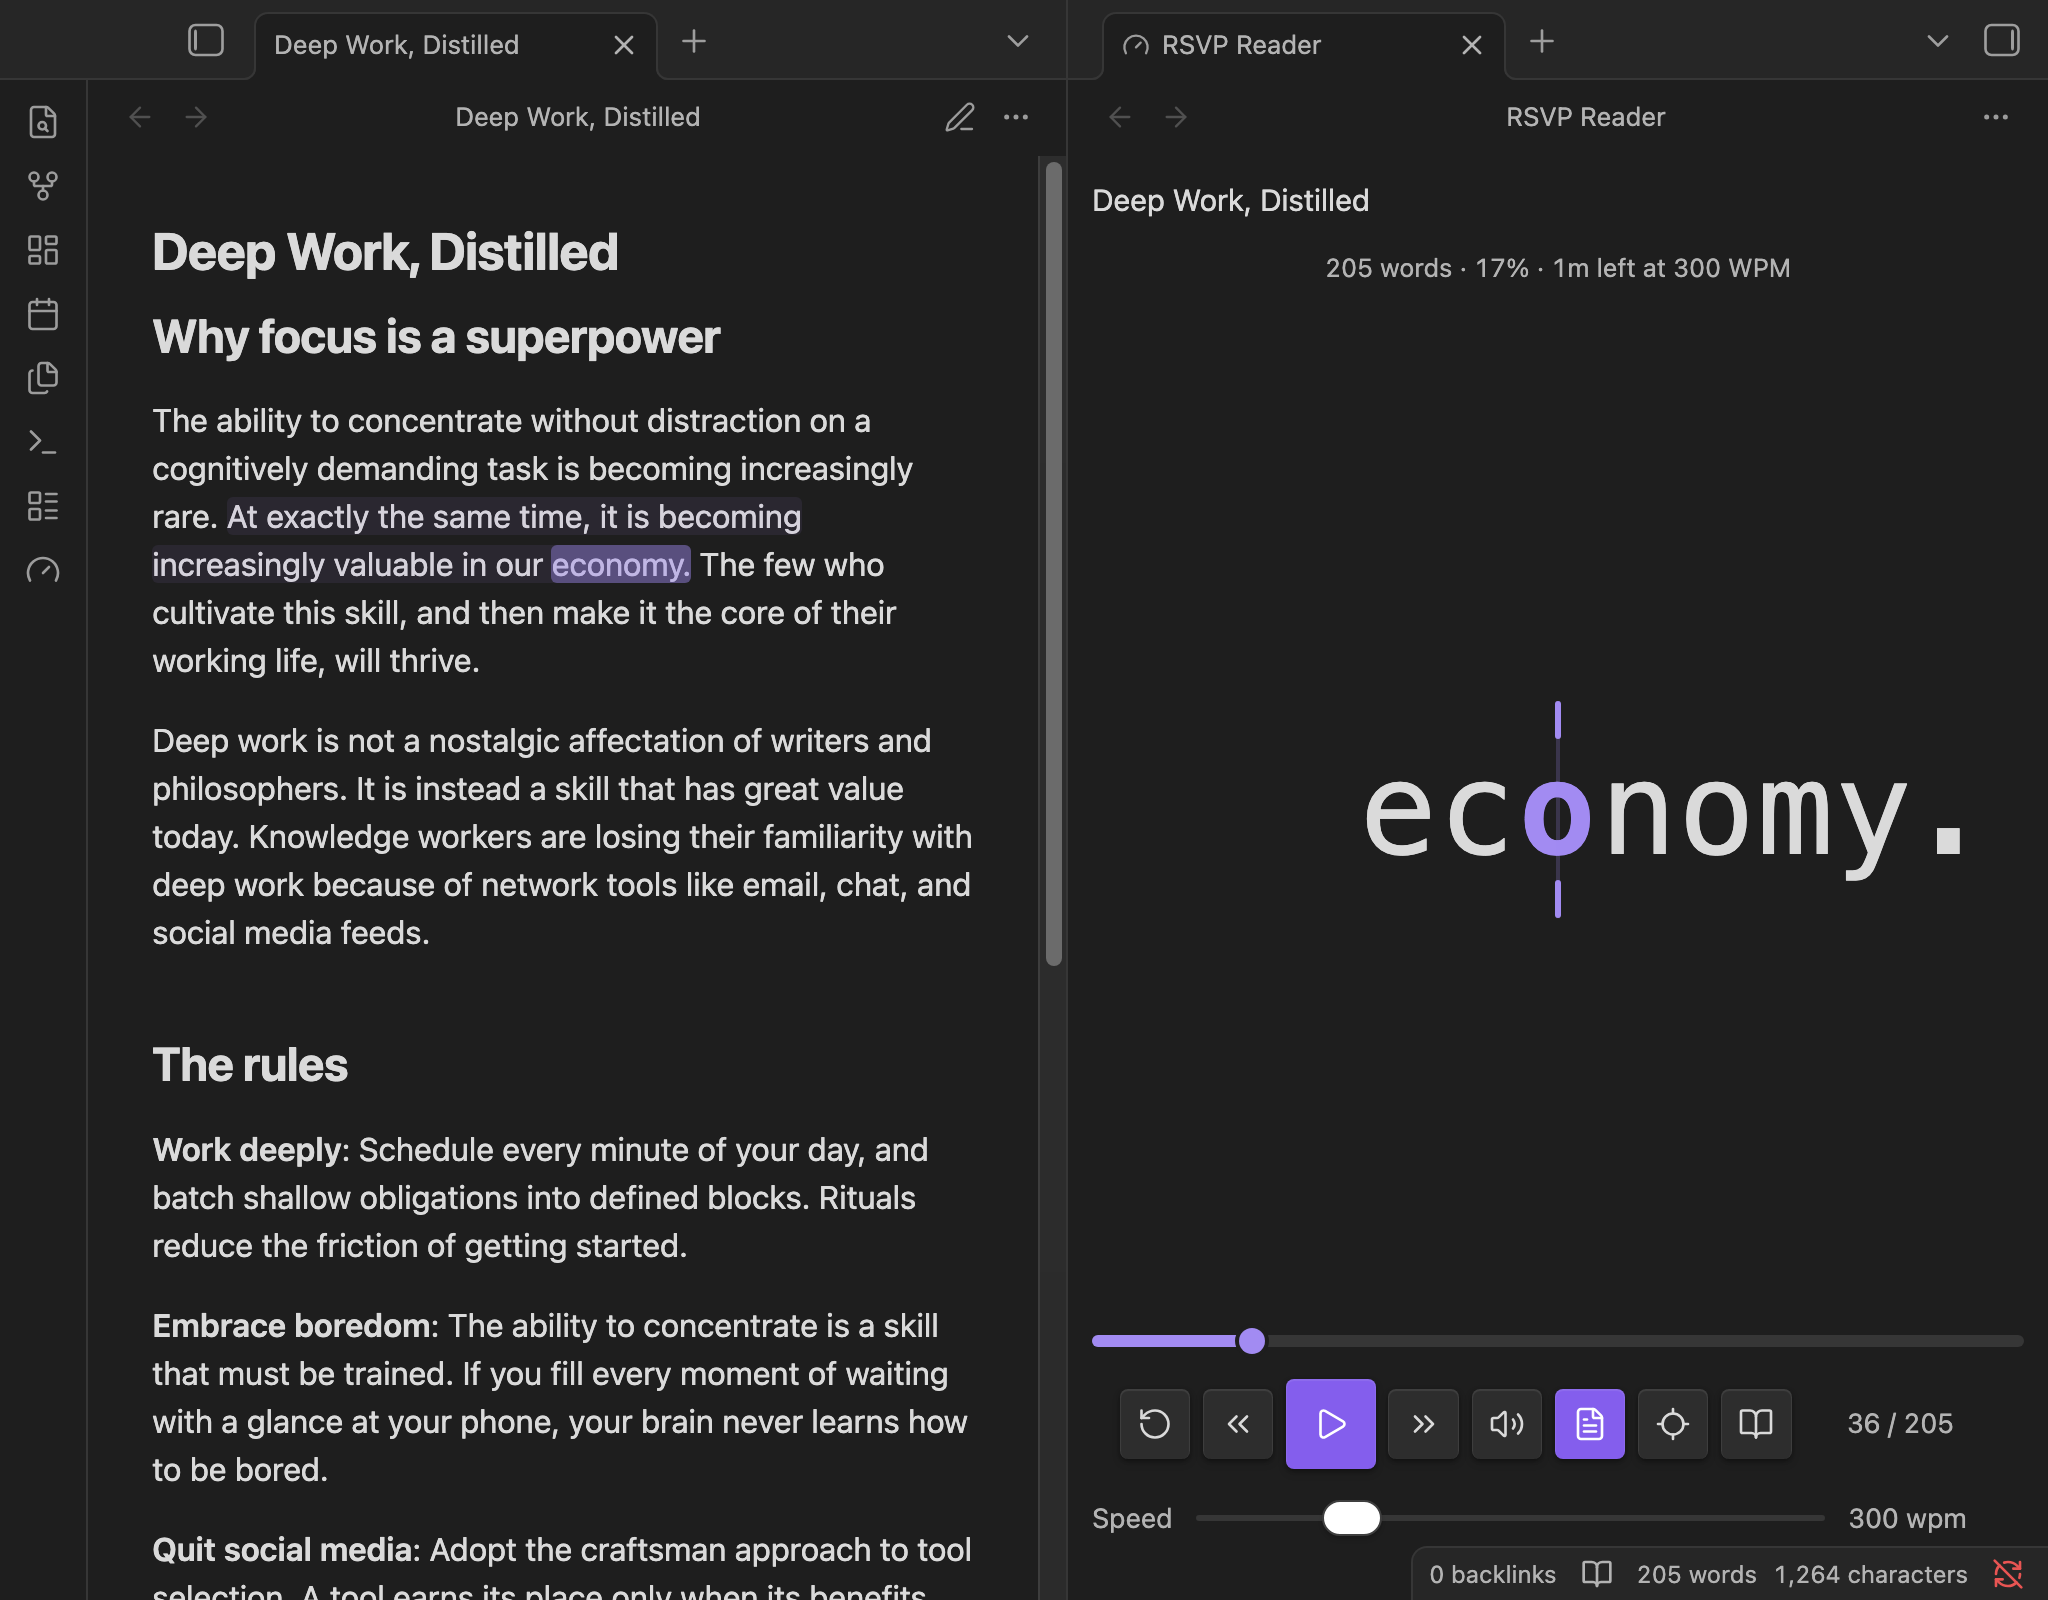Click the book reading-mode icon in status bar
This screenshot has height=1600, width=2048.
click(x=1597, y=1574)
